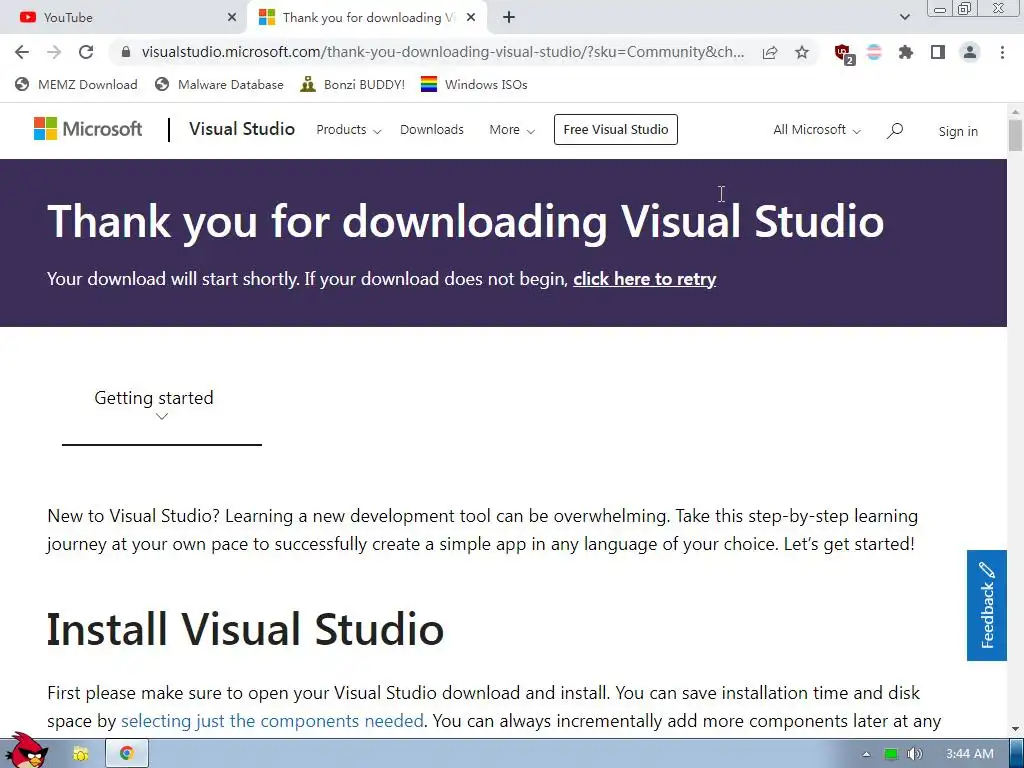Click the 3:44 AM clock
This screenshot has width=1024, height=768.
pyautogui.click(x=970, y=754)
